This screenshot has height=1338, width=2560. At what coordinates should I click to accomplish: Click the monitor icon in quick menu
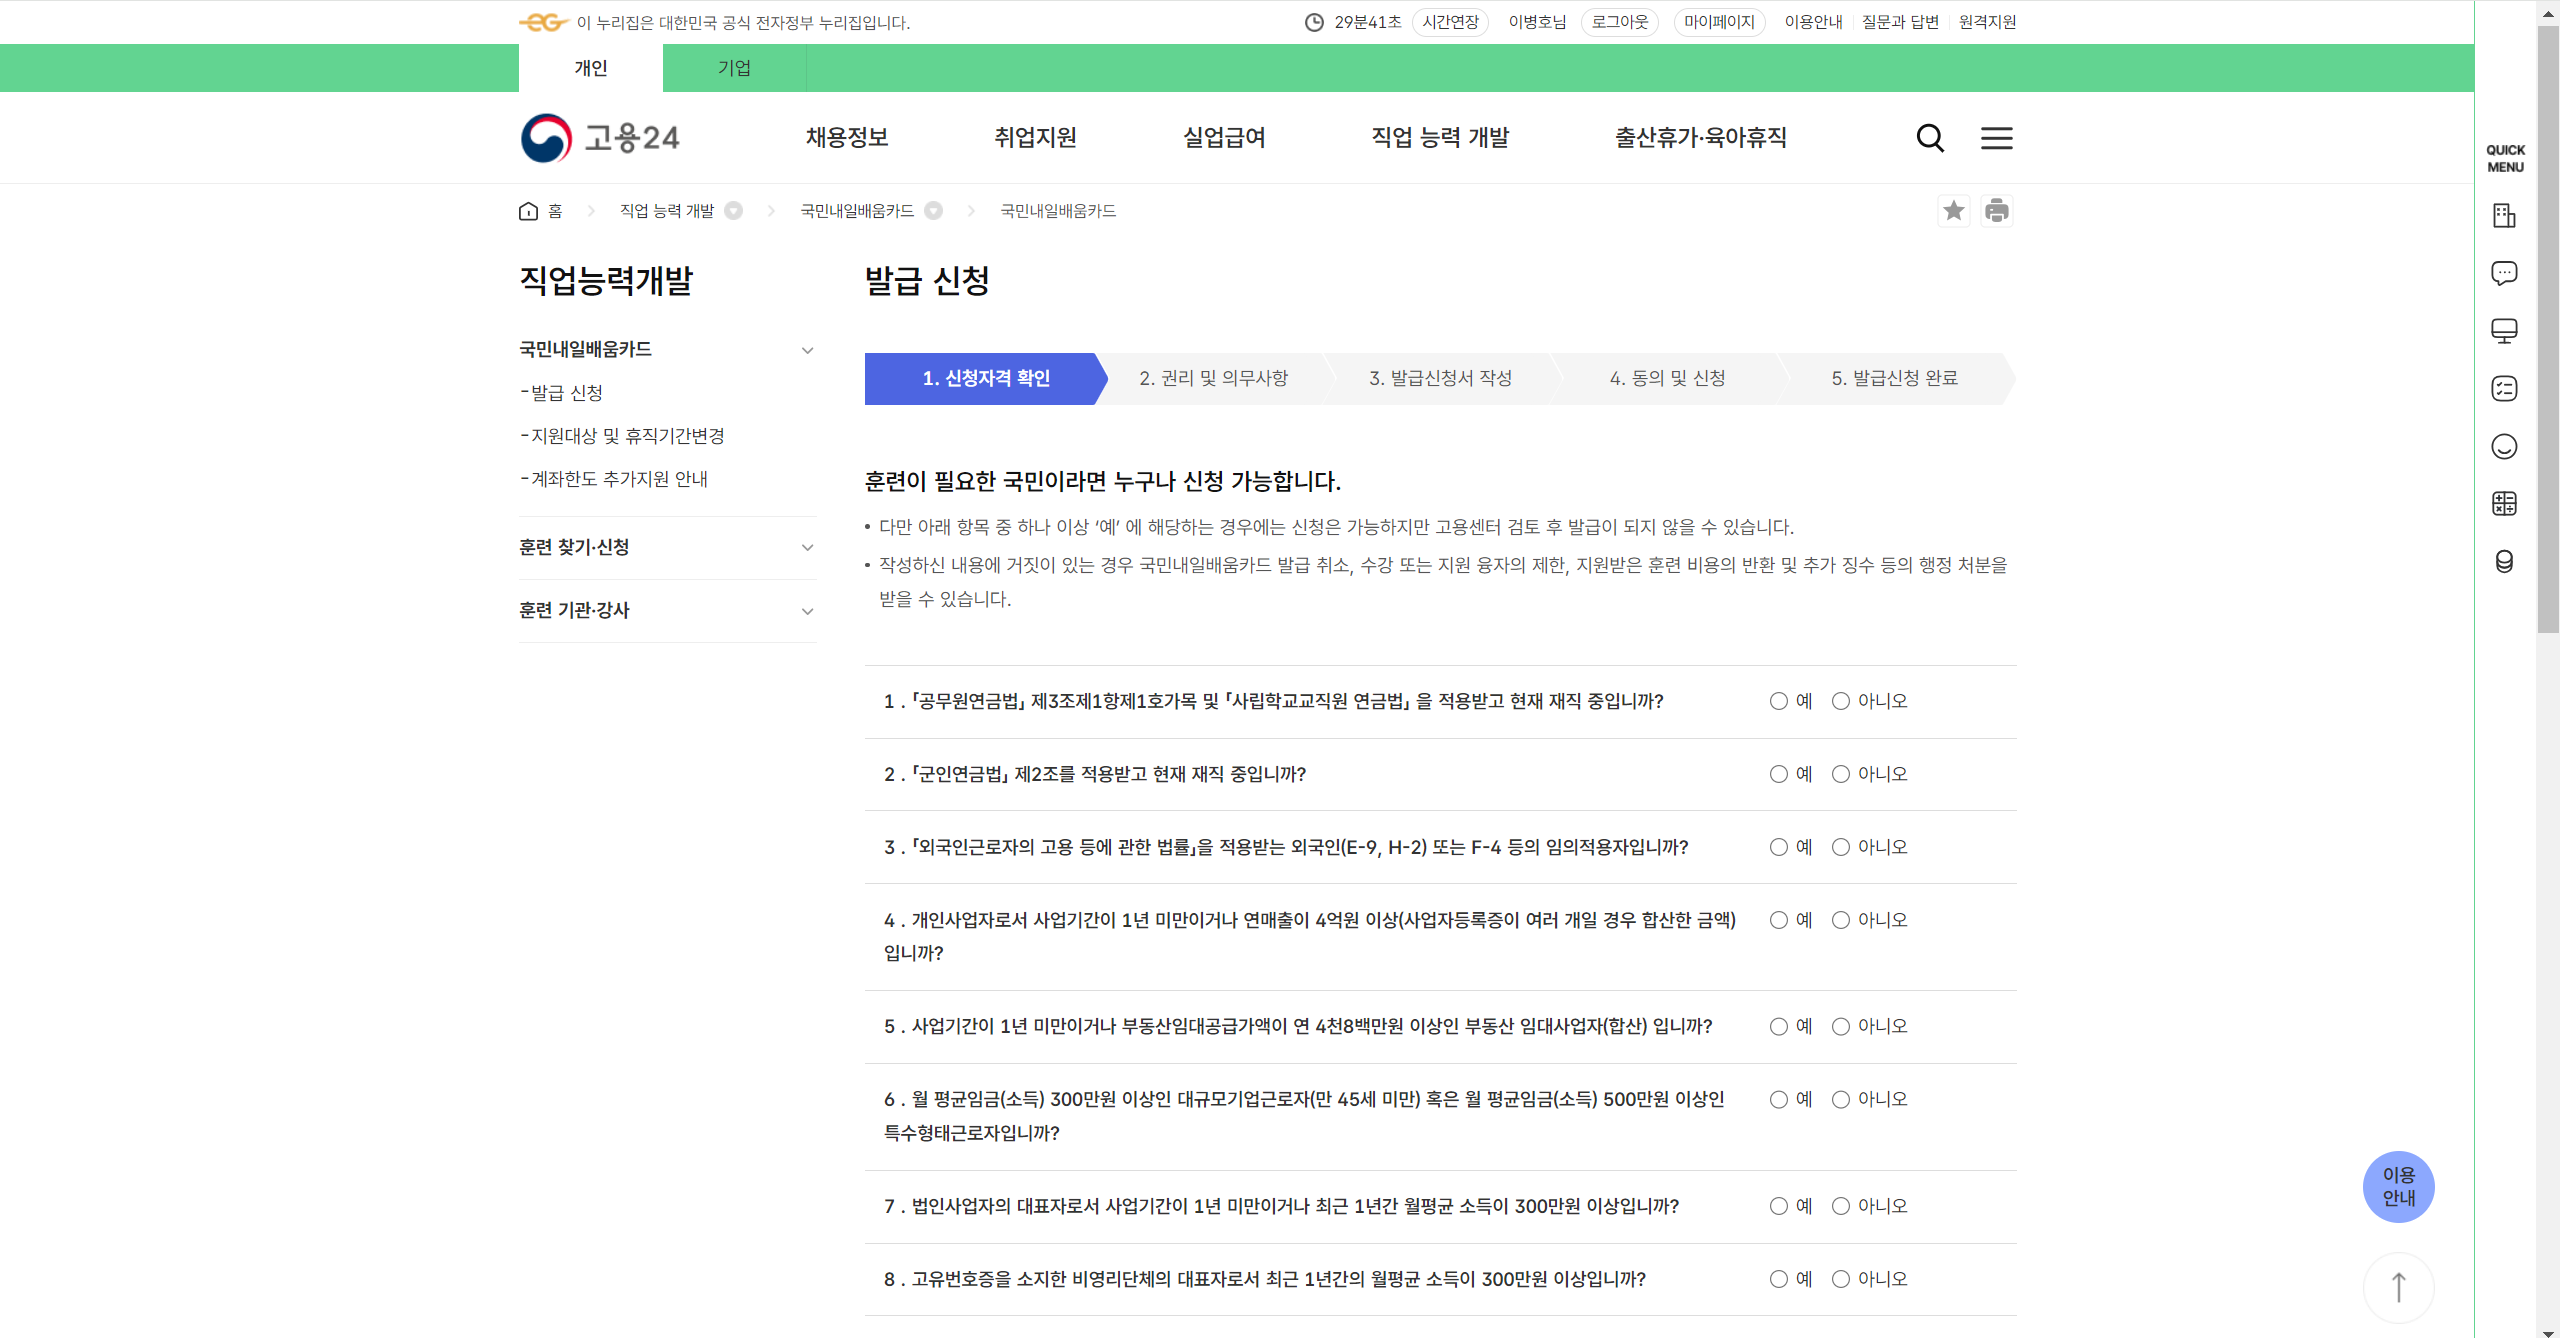pos(2504,331)
